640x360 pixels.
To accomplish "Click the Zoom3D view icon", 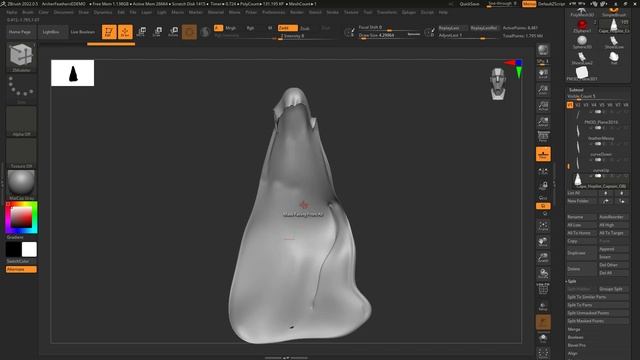I will pyautogui.click(x=543, y=258).
